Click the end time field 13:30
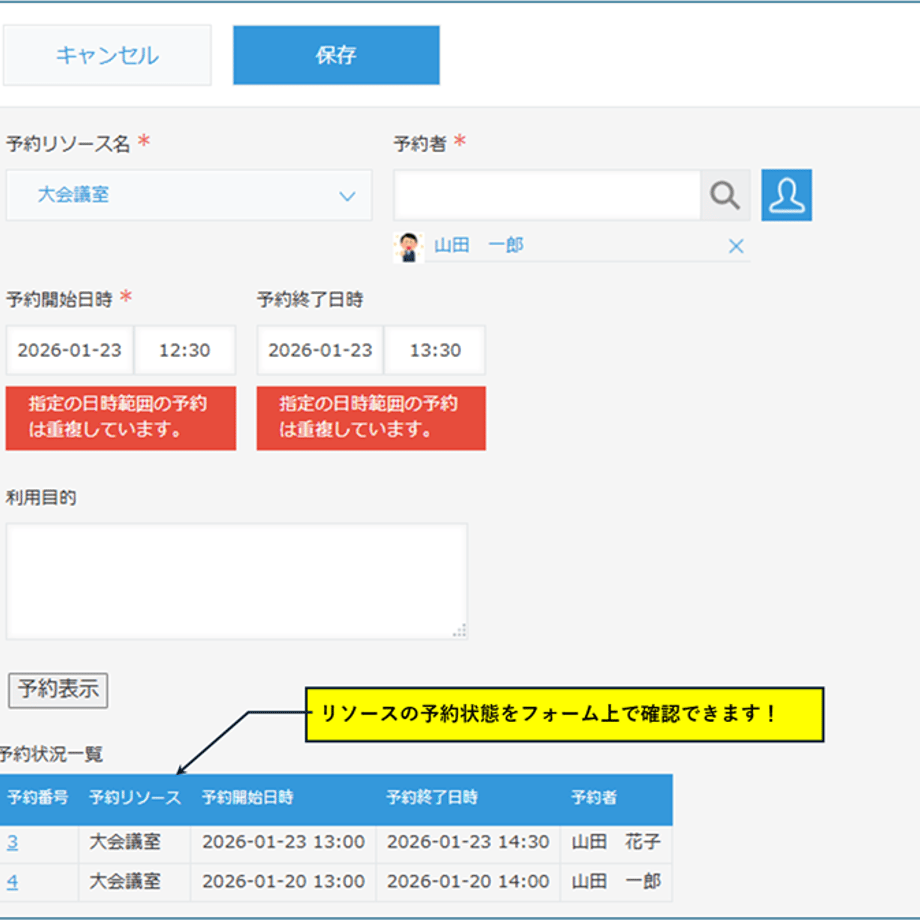 coord(435,350)
